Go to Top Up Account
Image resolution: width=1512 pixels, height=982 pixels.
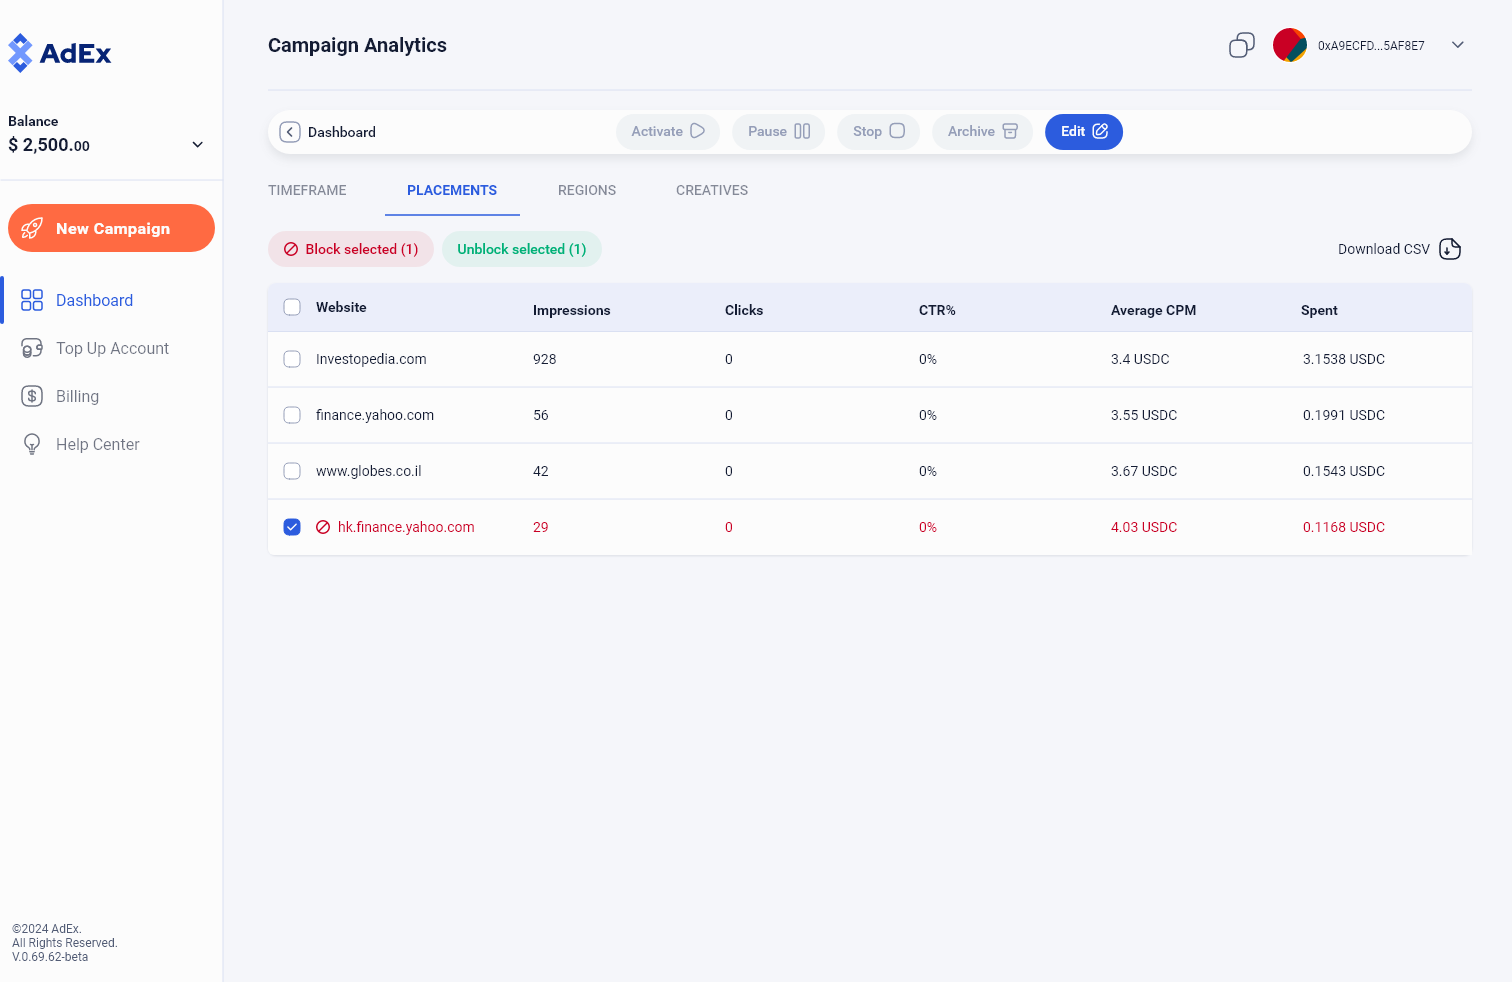(x=112, y=348)
